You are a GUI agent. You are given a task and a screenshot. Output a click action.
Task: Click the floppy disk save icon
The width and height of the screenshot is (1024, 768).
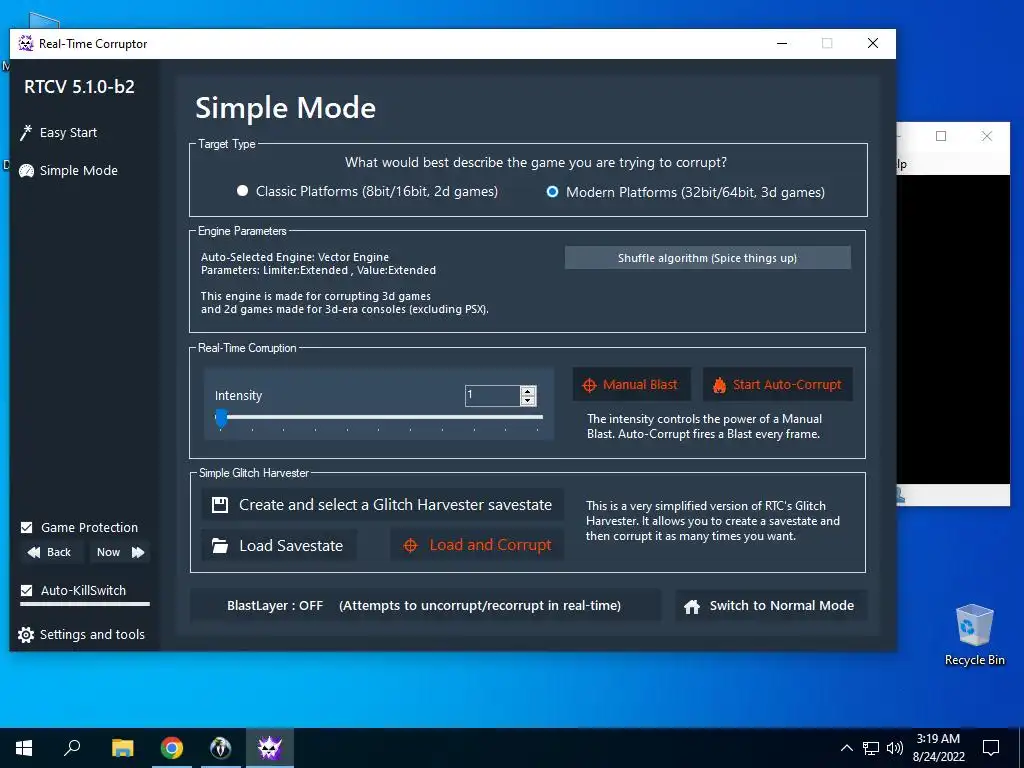[220, 505]
